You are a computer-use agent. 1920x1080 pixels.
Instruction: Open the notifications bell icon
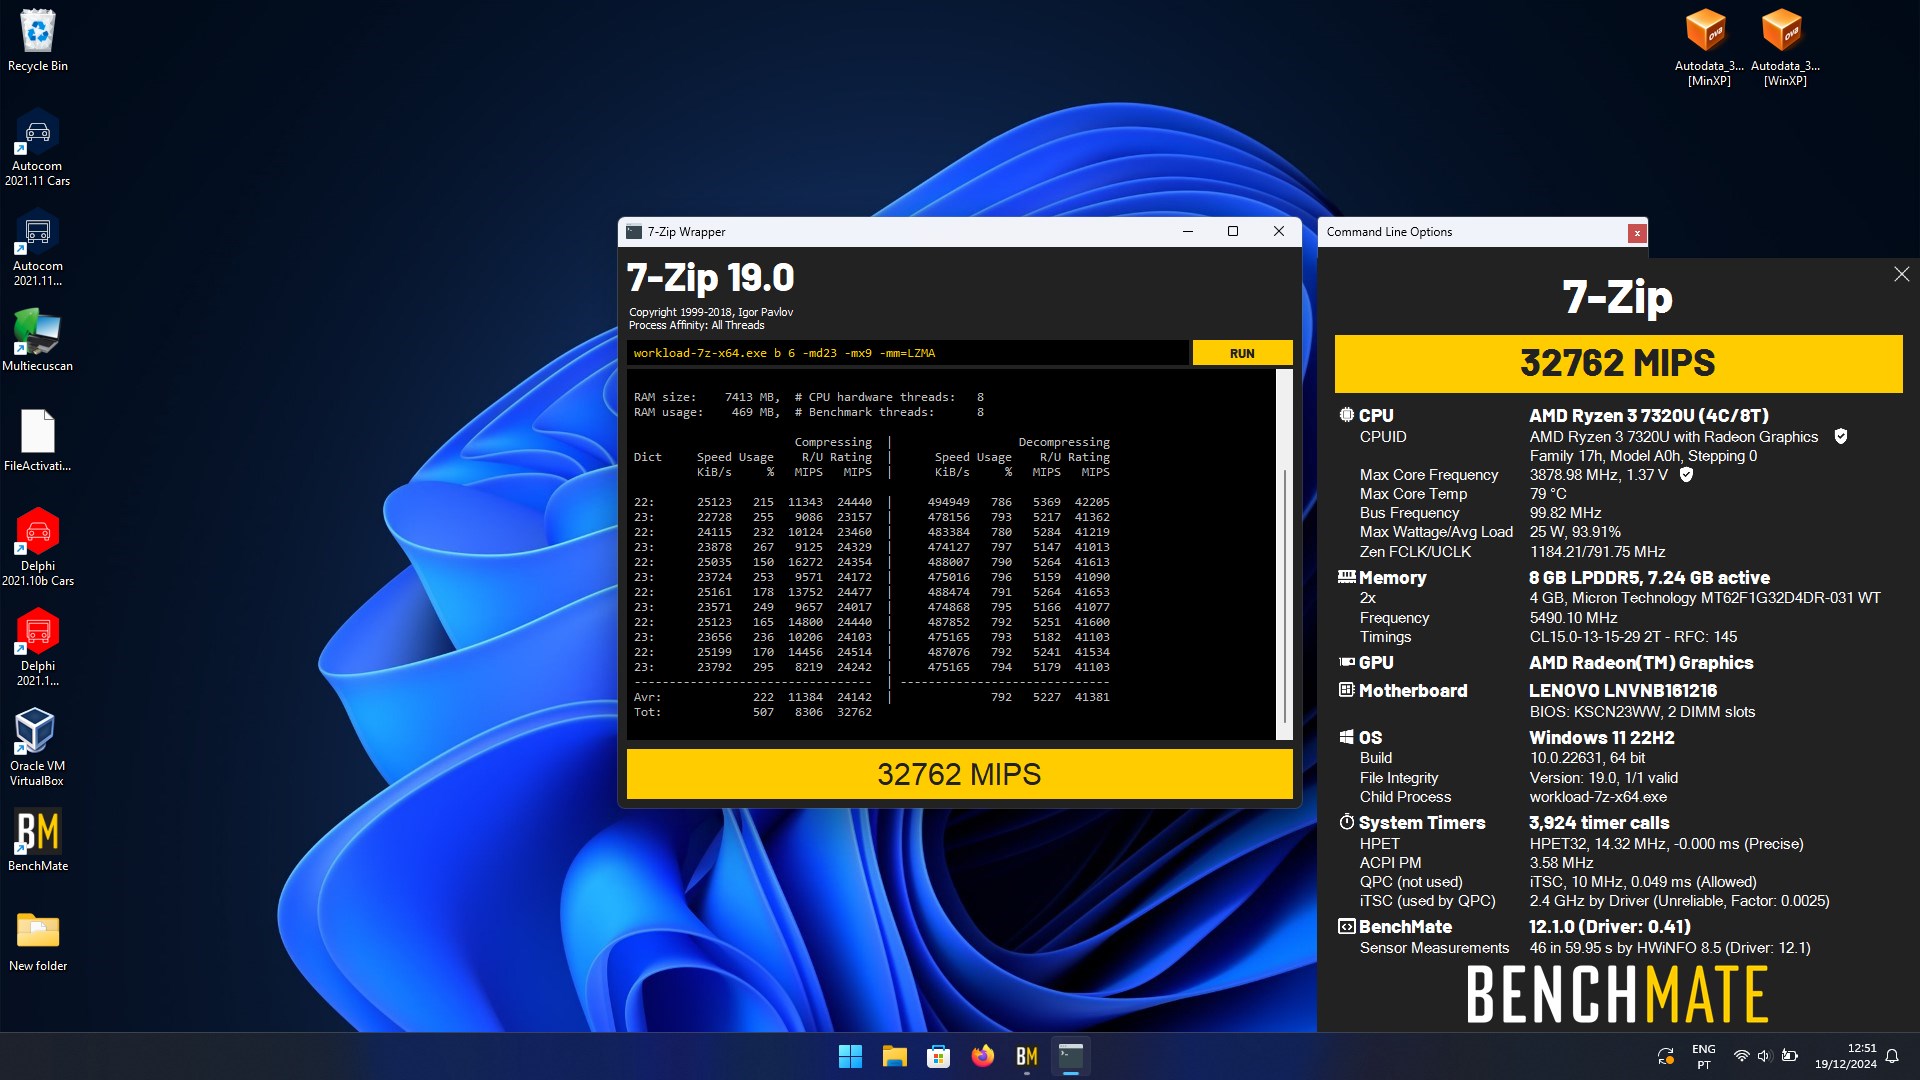(1892, 1056)
